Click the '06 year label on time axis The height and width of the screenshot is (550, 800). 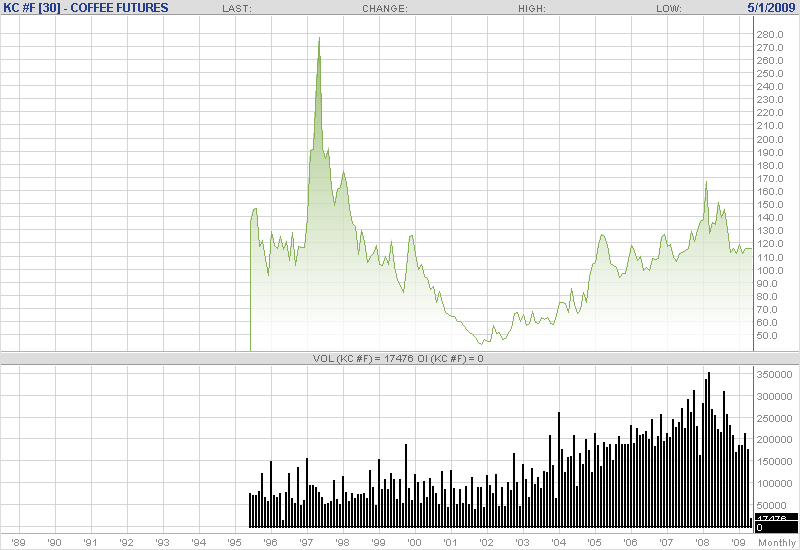631,542
